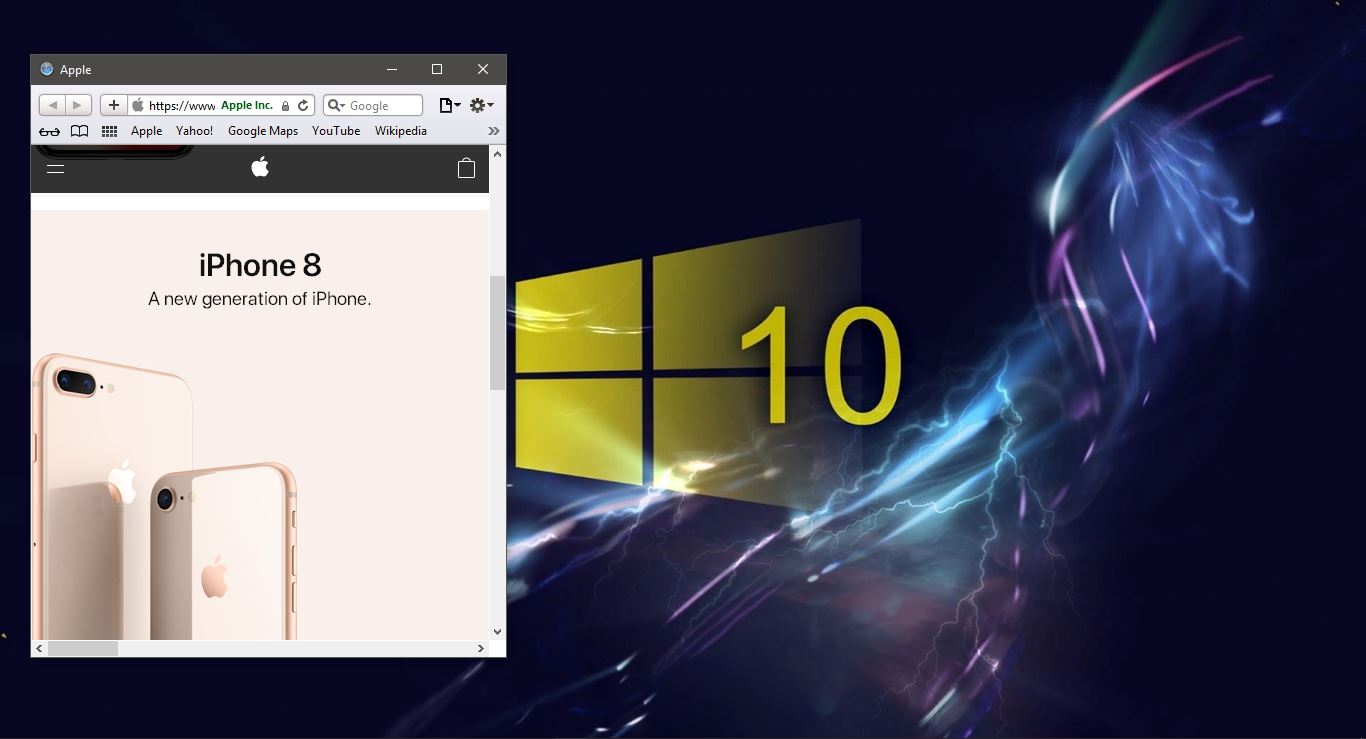Go forward with the right arrow button

[79, 105]
